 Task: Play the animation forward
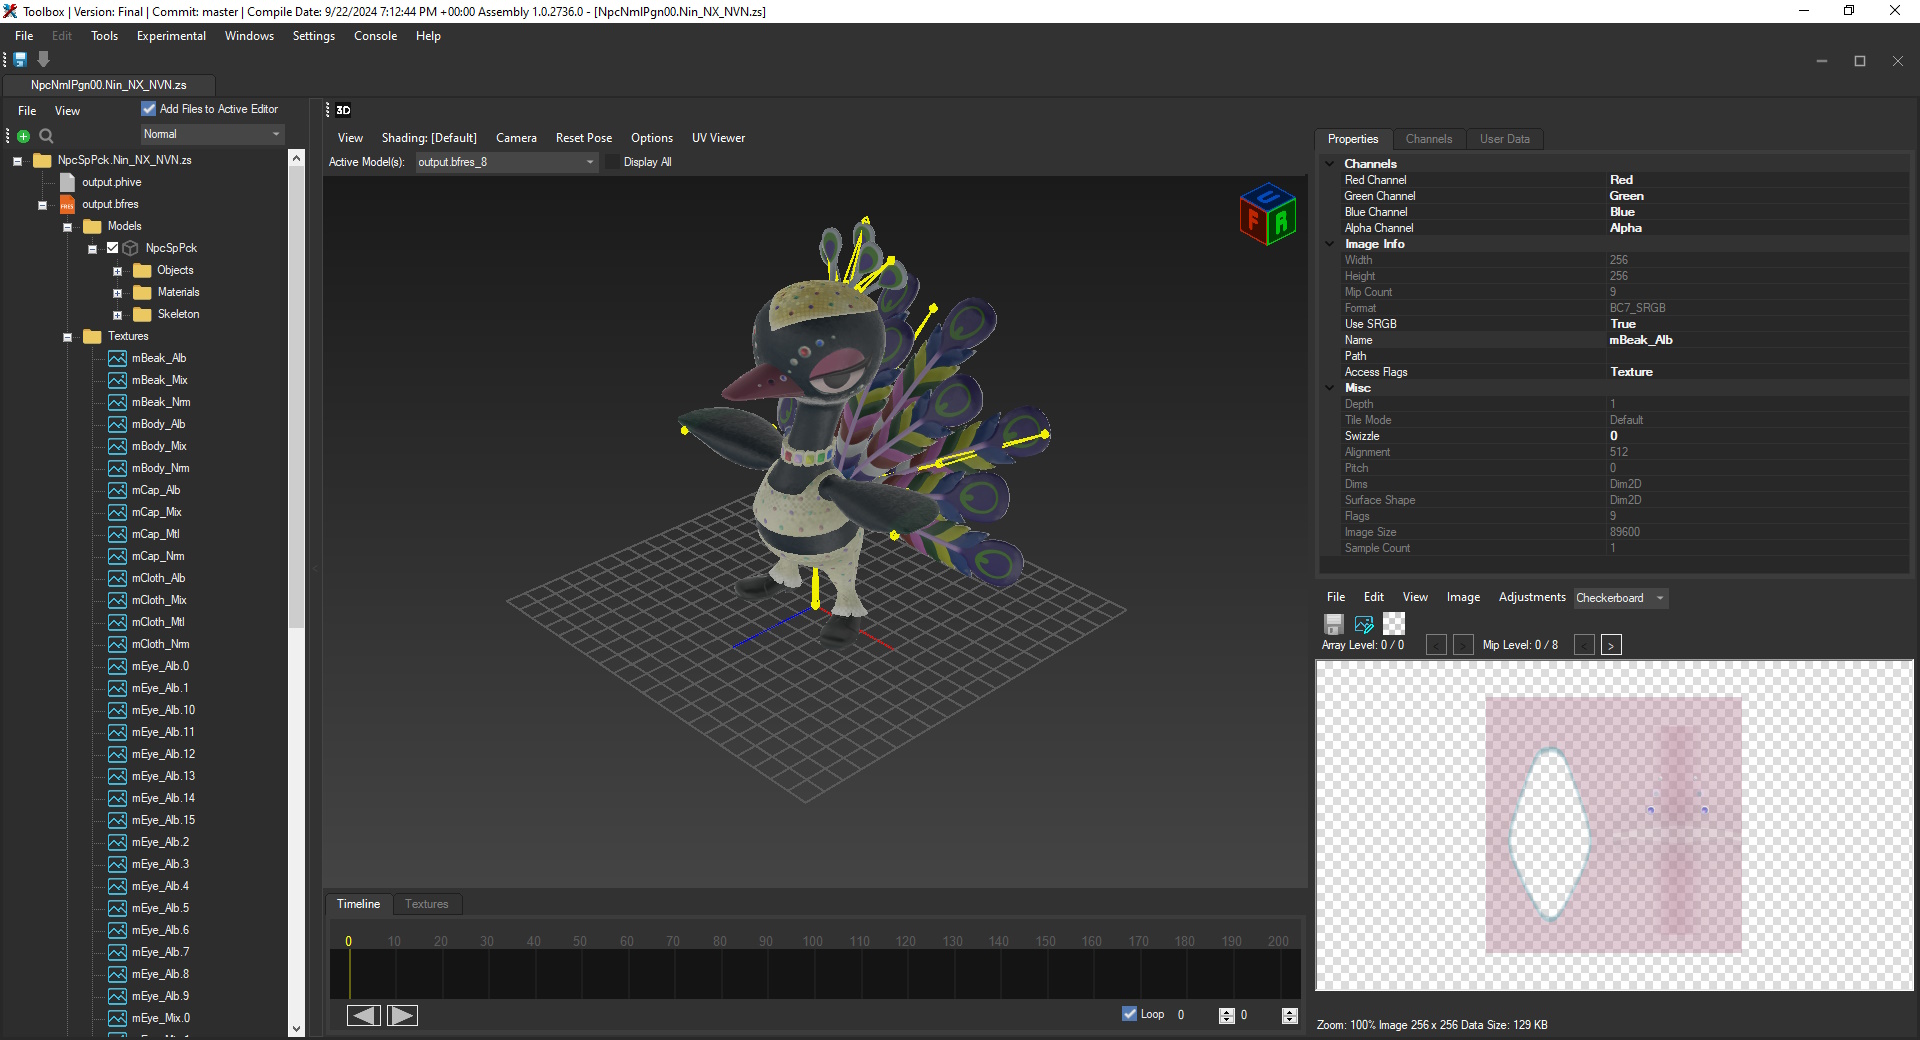pyautogui.click(x=402, y=1015)
